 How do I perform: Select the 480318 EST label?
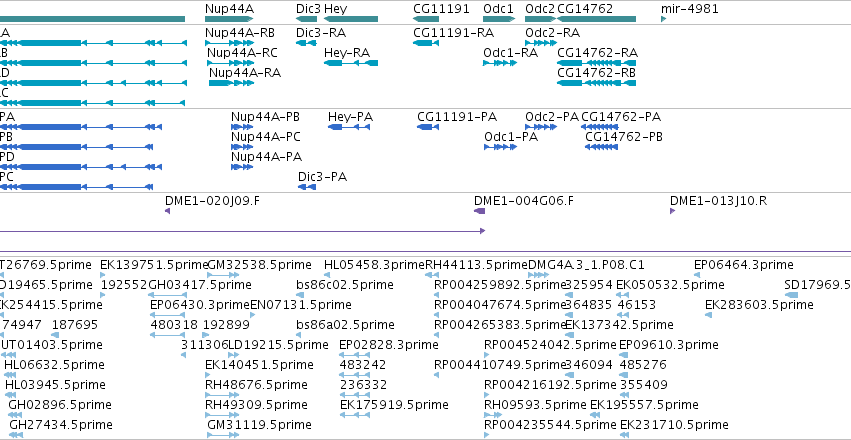point(174,325)
